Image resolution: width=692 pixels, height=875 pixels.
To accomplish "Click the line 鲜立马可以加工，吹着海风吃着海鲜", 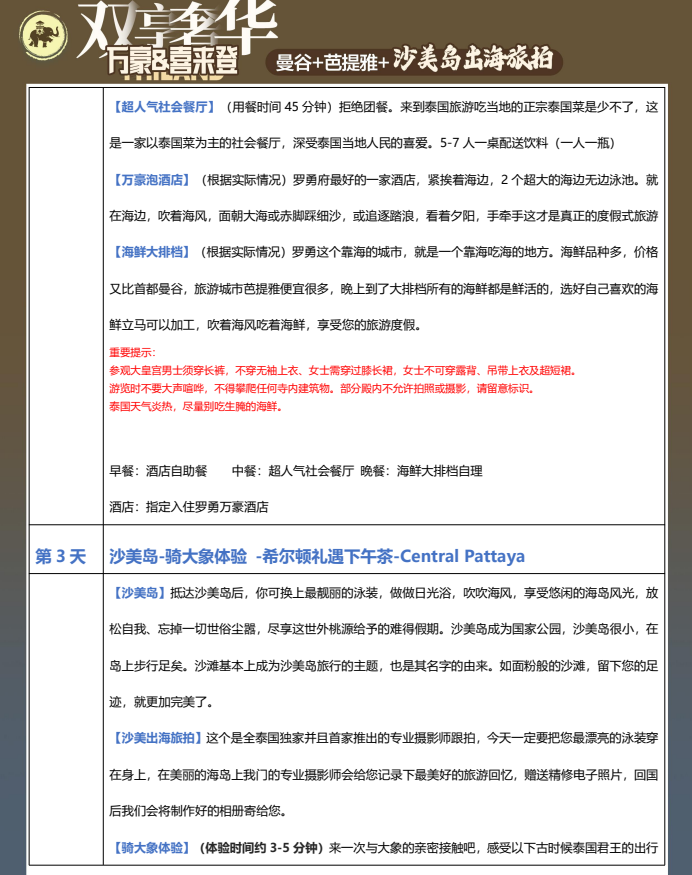I will coord(265,325).
